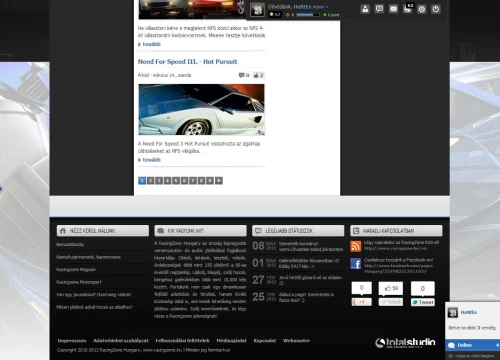
Task: Open the user profile icon in top bar
Action: click(x=365, y=9)
